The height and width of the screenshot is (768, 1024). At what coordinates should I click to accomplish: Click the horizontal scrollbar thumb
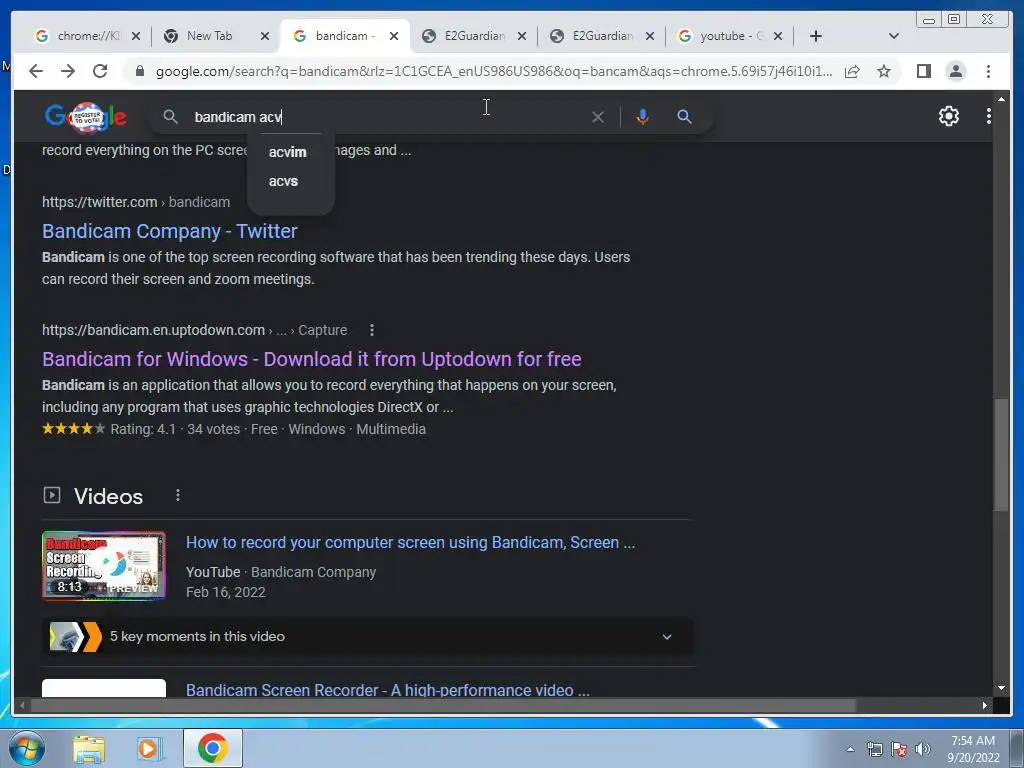(x=443, y=705)
